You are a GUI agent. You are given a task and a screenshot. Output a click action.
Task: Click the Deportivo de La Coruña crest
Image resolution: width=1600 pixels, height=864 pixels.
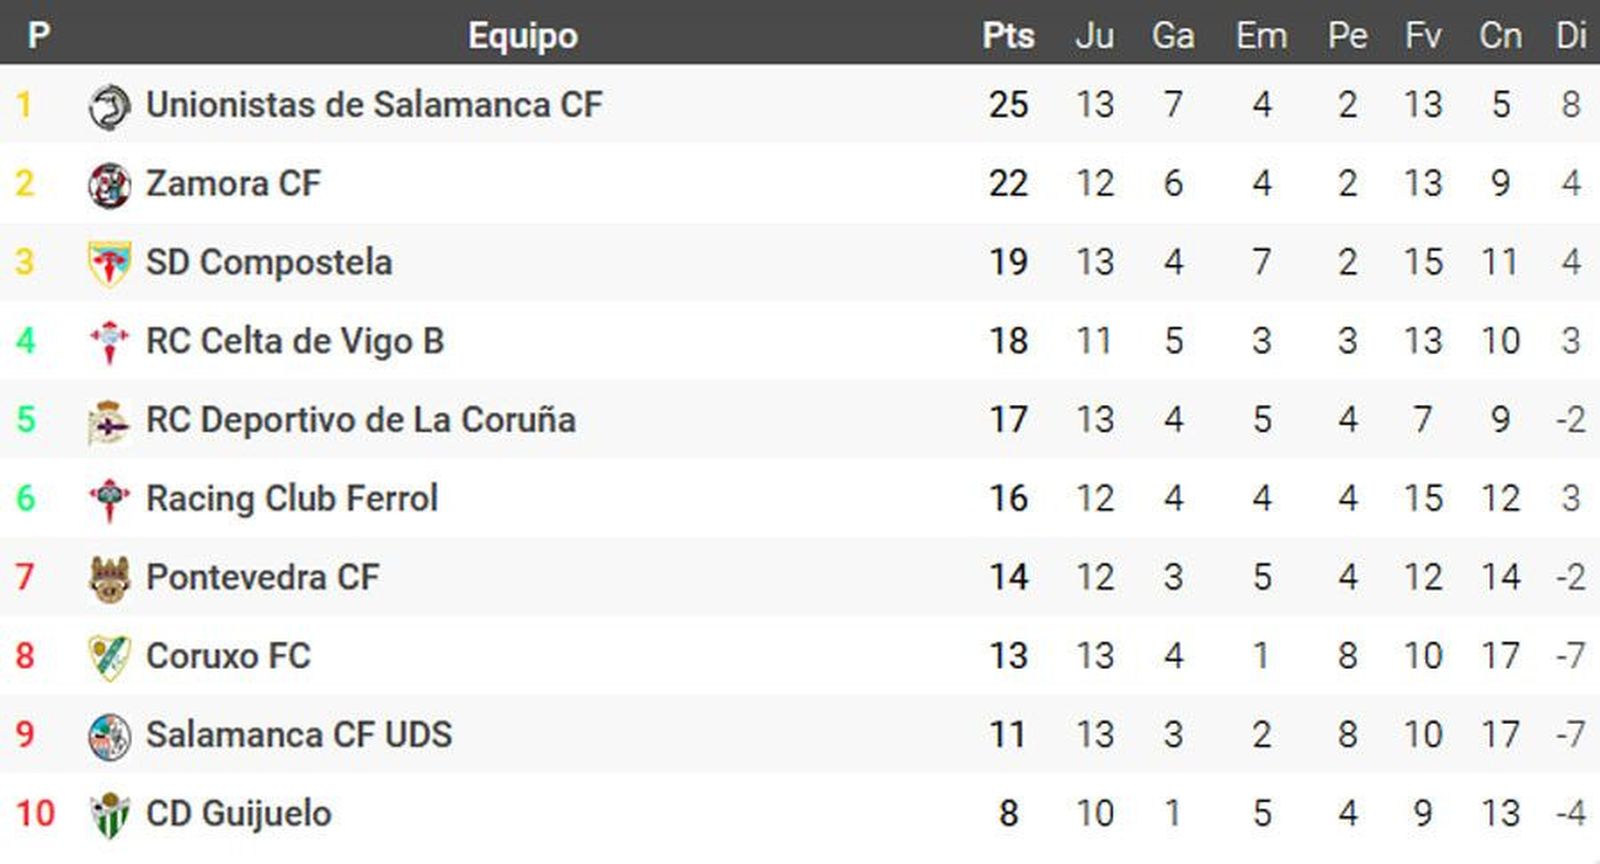(109, 421)
